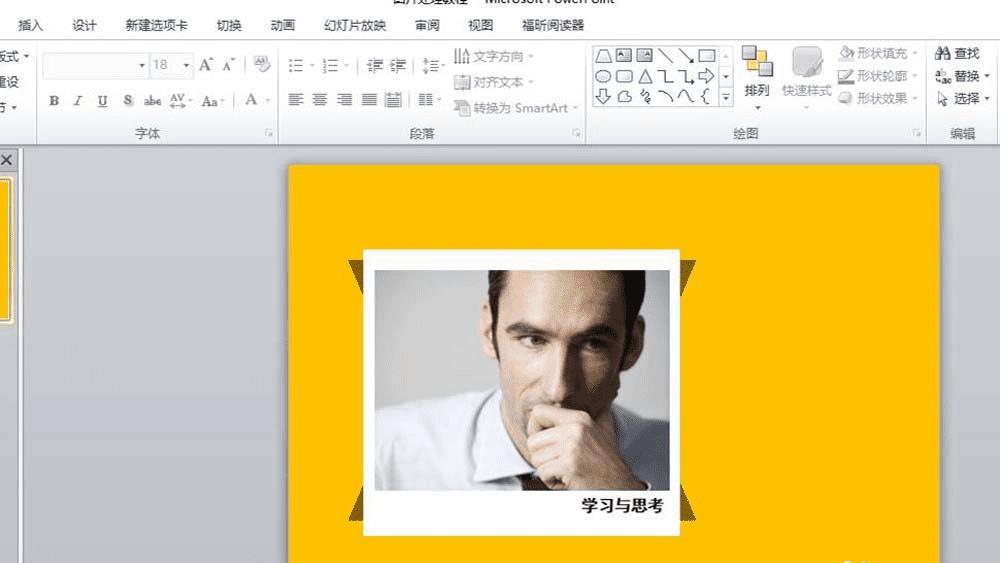The height and width of the screenshot is (563, 1000).
Task: Open 排列 arrange menu
Action: pos(757,78)
